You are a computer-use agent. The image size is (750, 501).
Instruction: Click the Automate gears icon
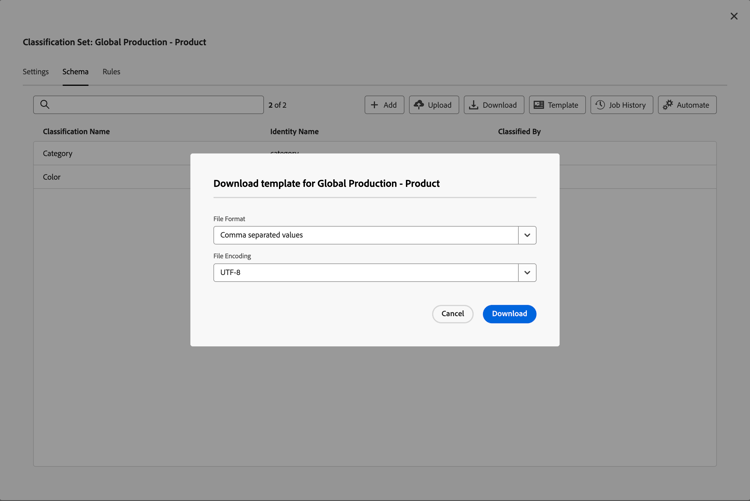(668, 105)
